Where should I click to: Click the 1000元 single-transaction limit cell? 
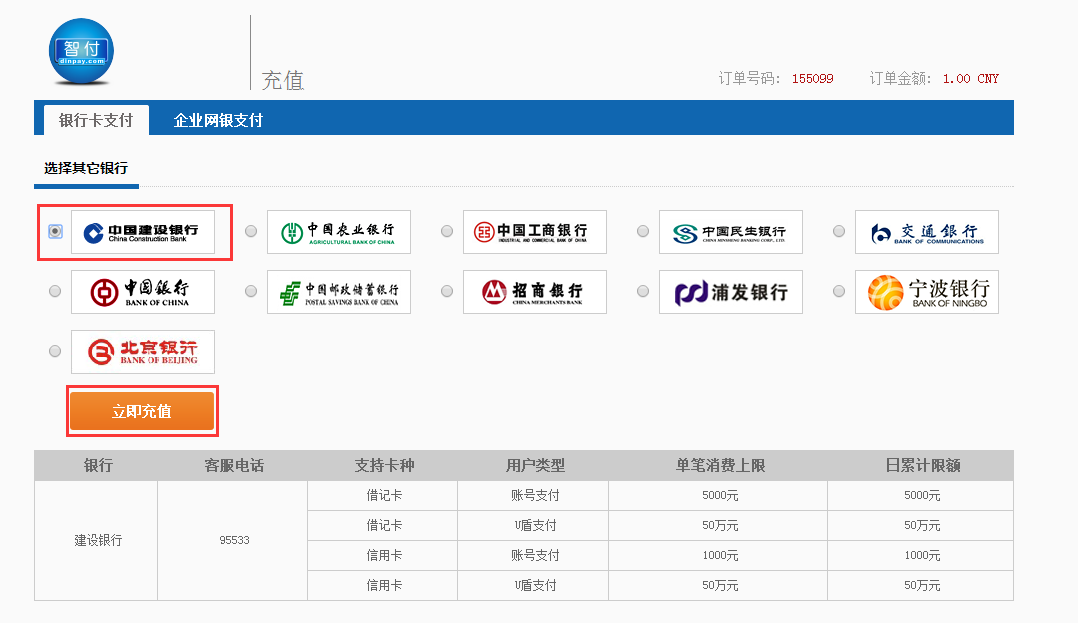click(x=719, y=556)
